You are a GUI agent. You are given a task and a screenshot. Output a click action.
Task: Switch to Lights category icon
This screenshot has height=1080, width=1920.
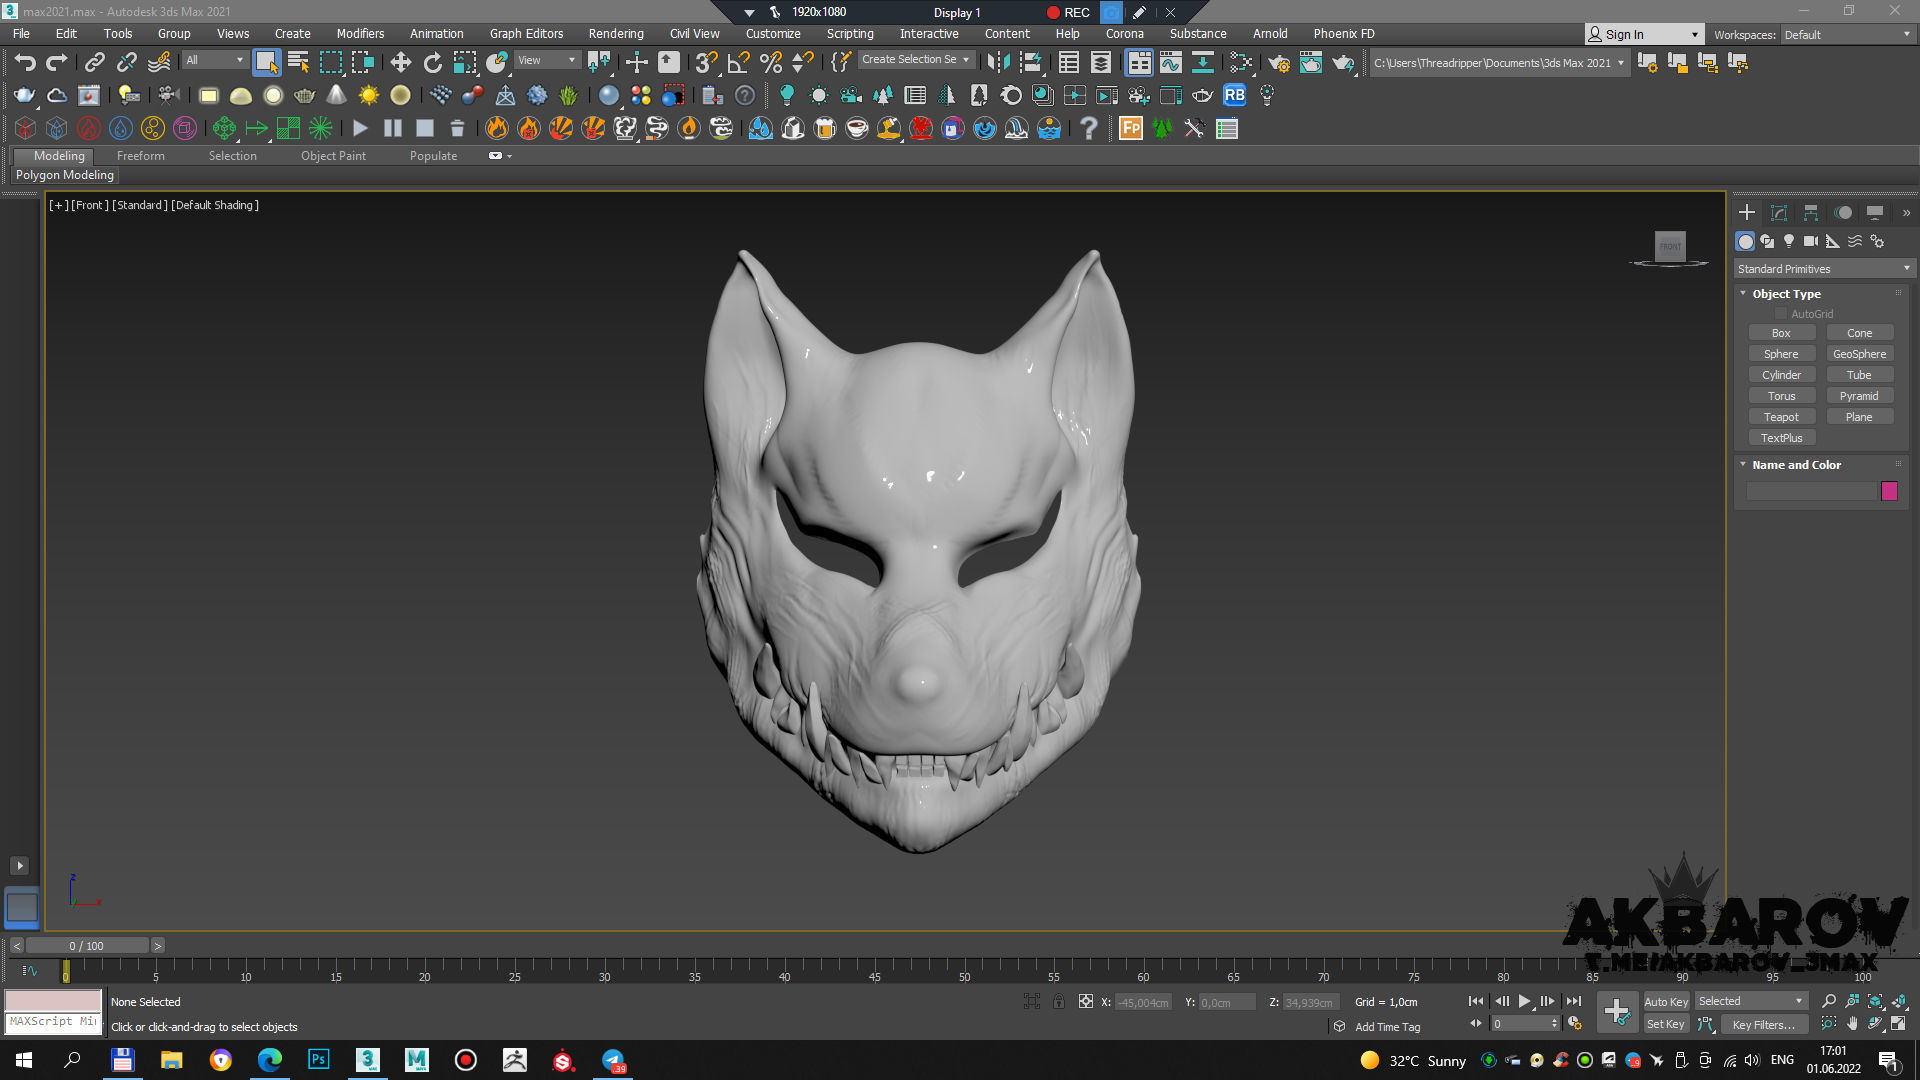[x=1789, y=241]
